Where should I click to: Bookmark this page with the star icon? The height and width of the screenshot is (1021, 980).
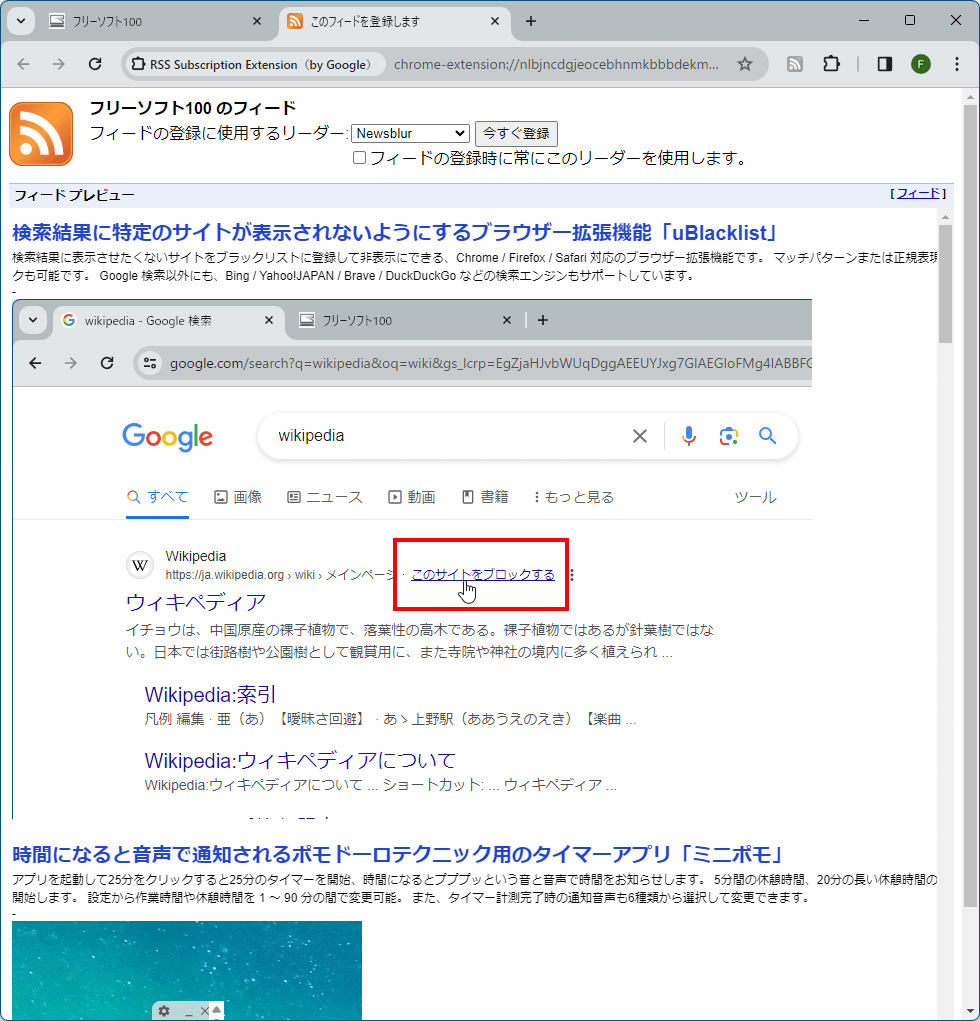click(745, 64)
